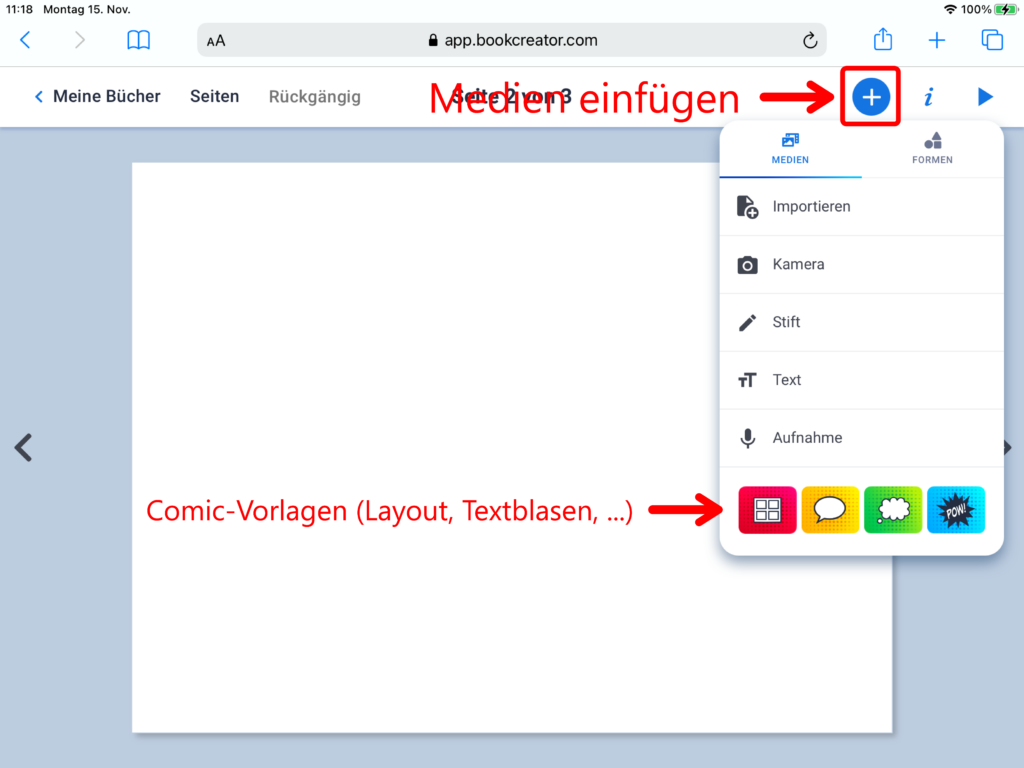Add a green thought bubble
This screenshot has height=768, width=1024.
893,510
